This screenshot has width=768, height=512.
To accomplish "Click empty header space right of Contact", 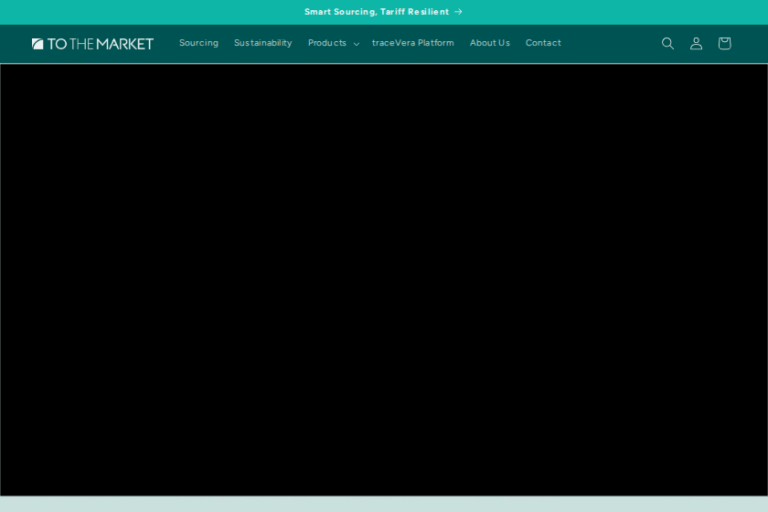I will (610, 43).
